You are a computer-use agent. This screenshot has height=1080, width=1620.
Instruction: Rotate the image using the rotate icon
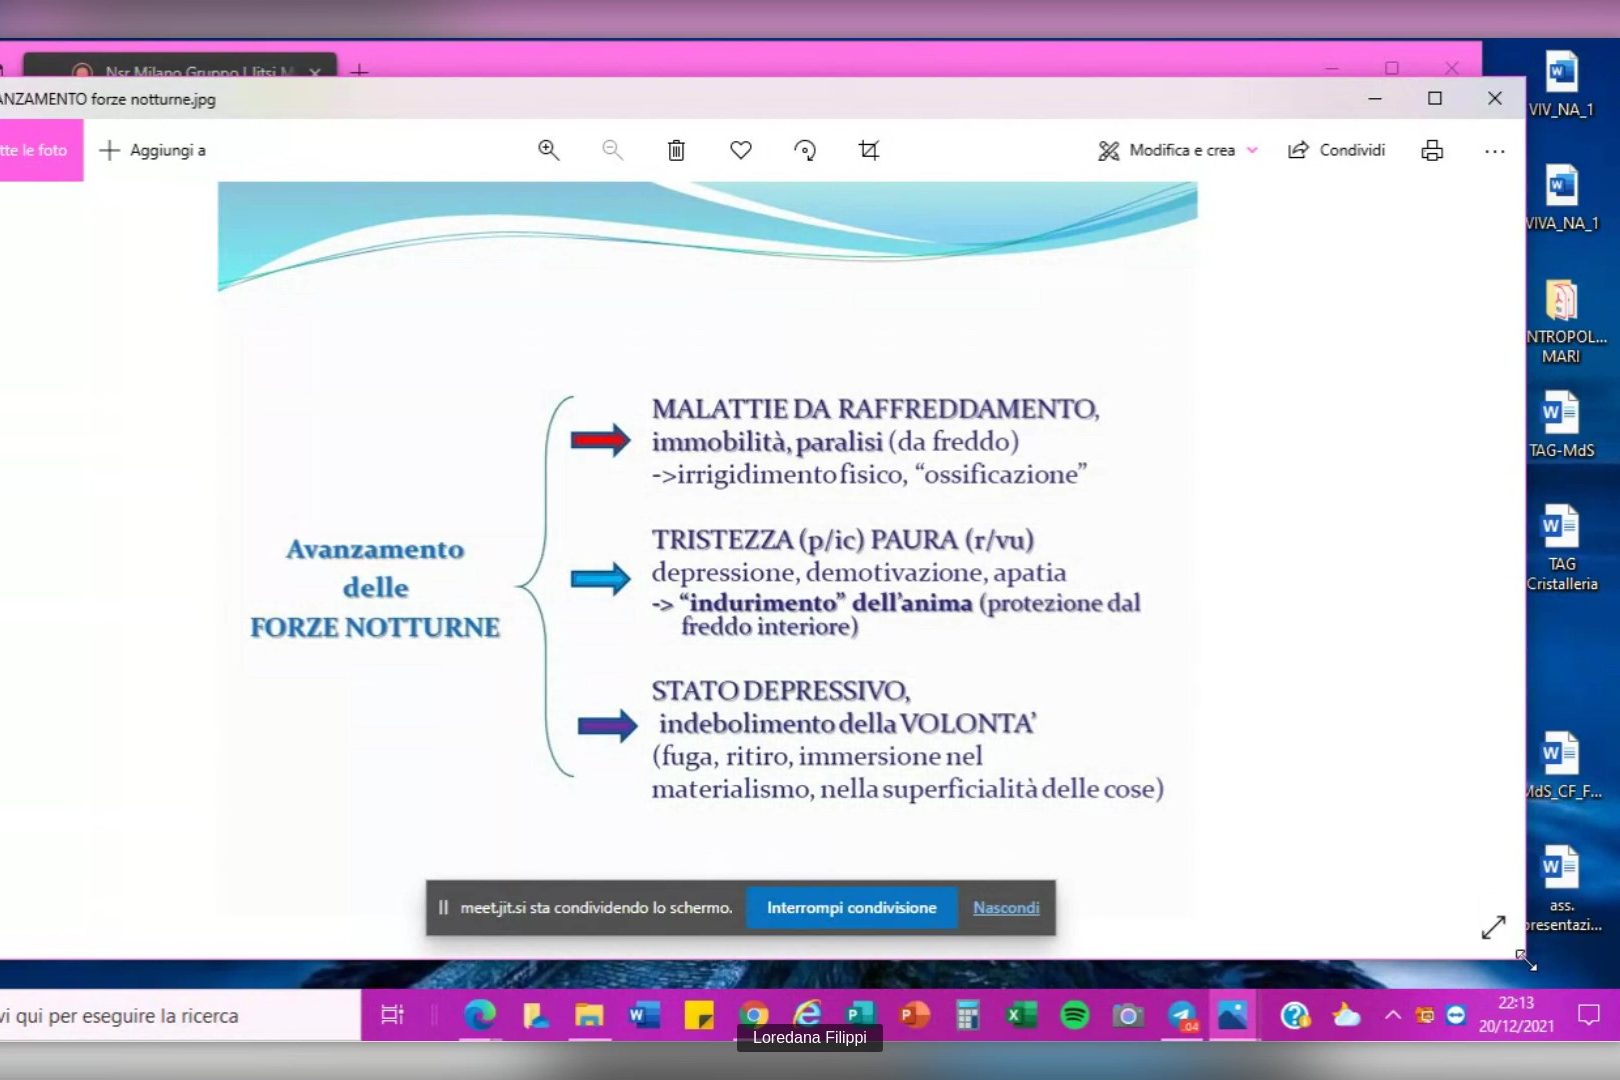(x=805, y=150)
